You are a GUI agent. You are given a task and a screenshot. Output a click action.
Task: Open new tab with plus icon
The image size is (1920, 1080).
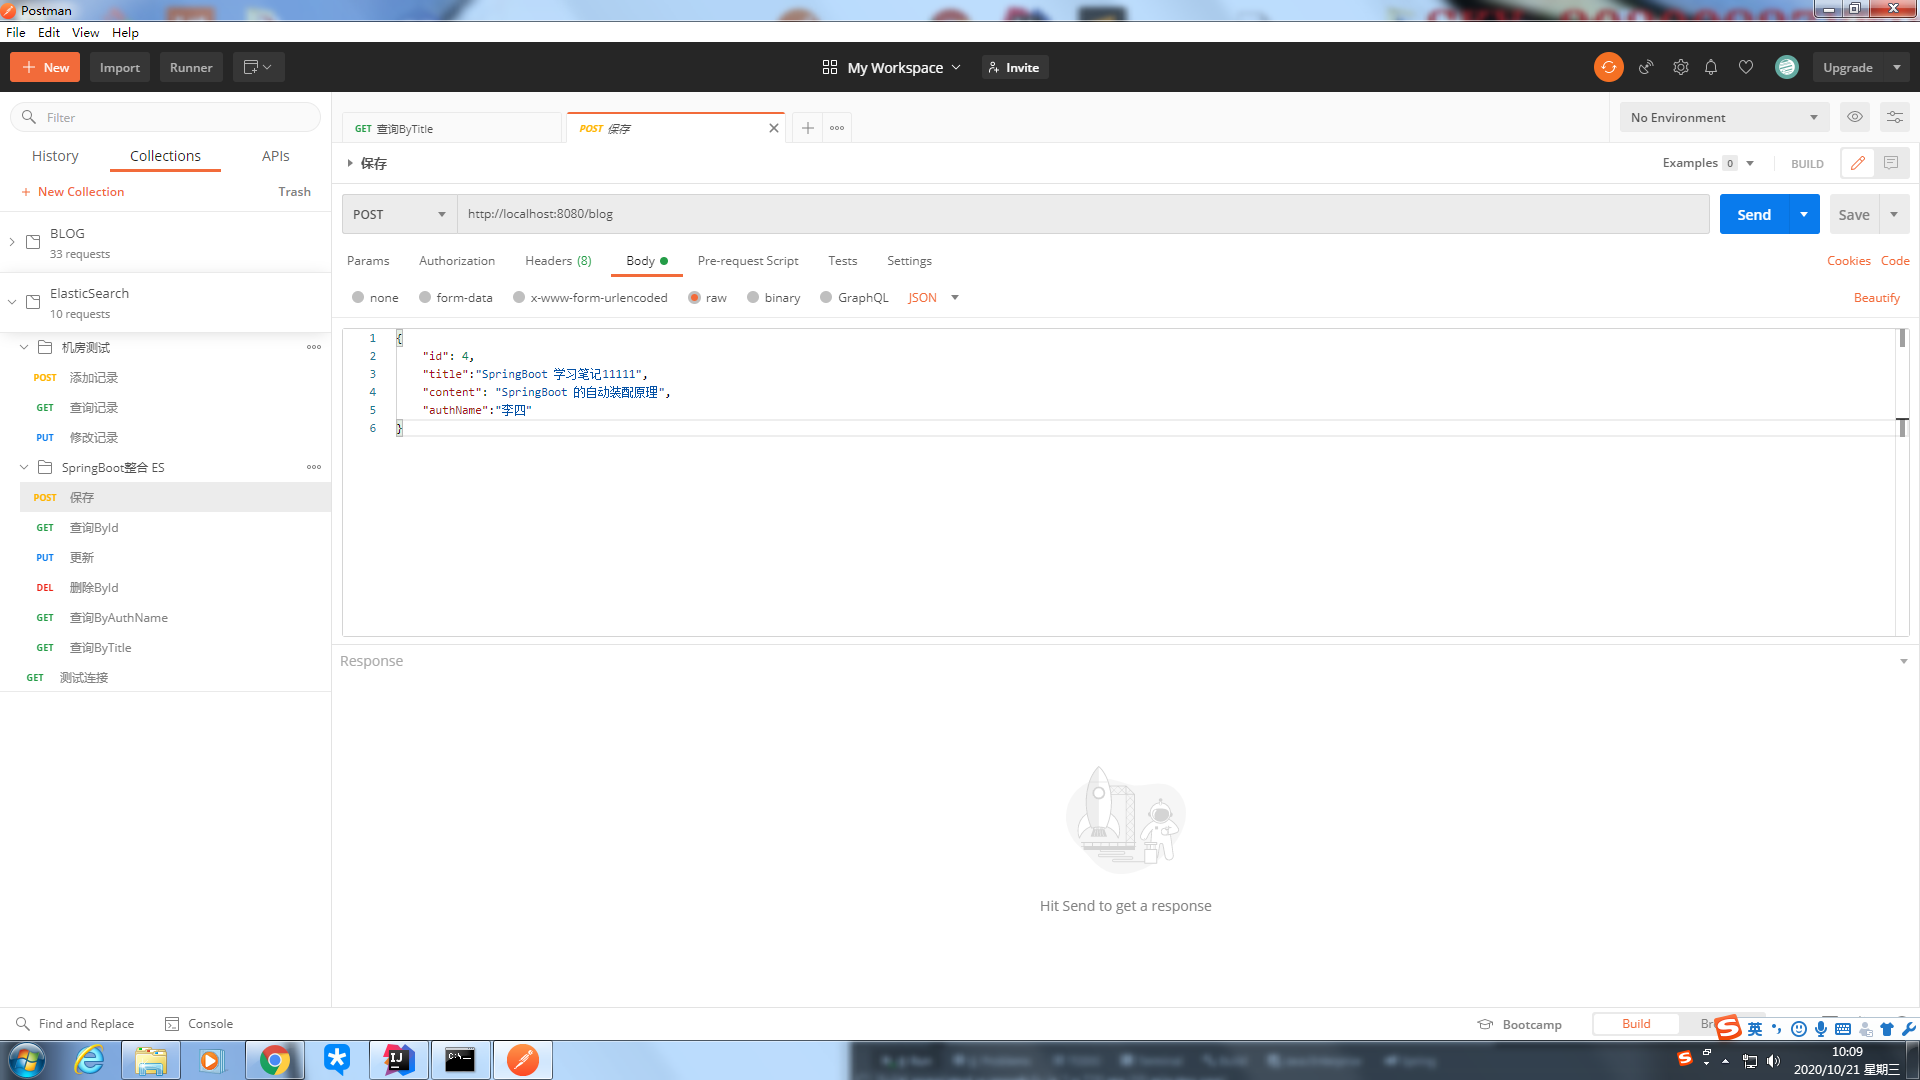808,128
